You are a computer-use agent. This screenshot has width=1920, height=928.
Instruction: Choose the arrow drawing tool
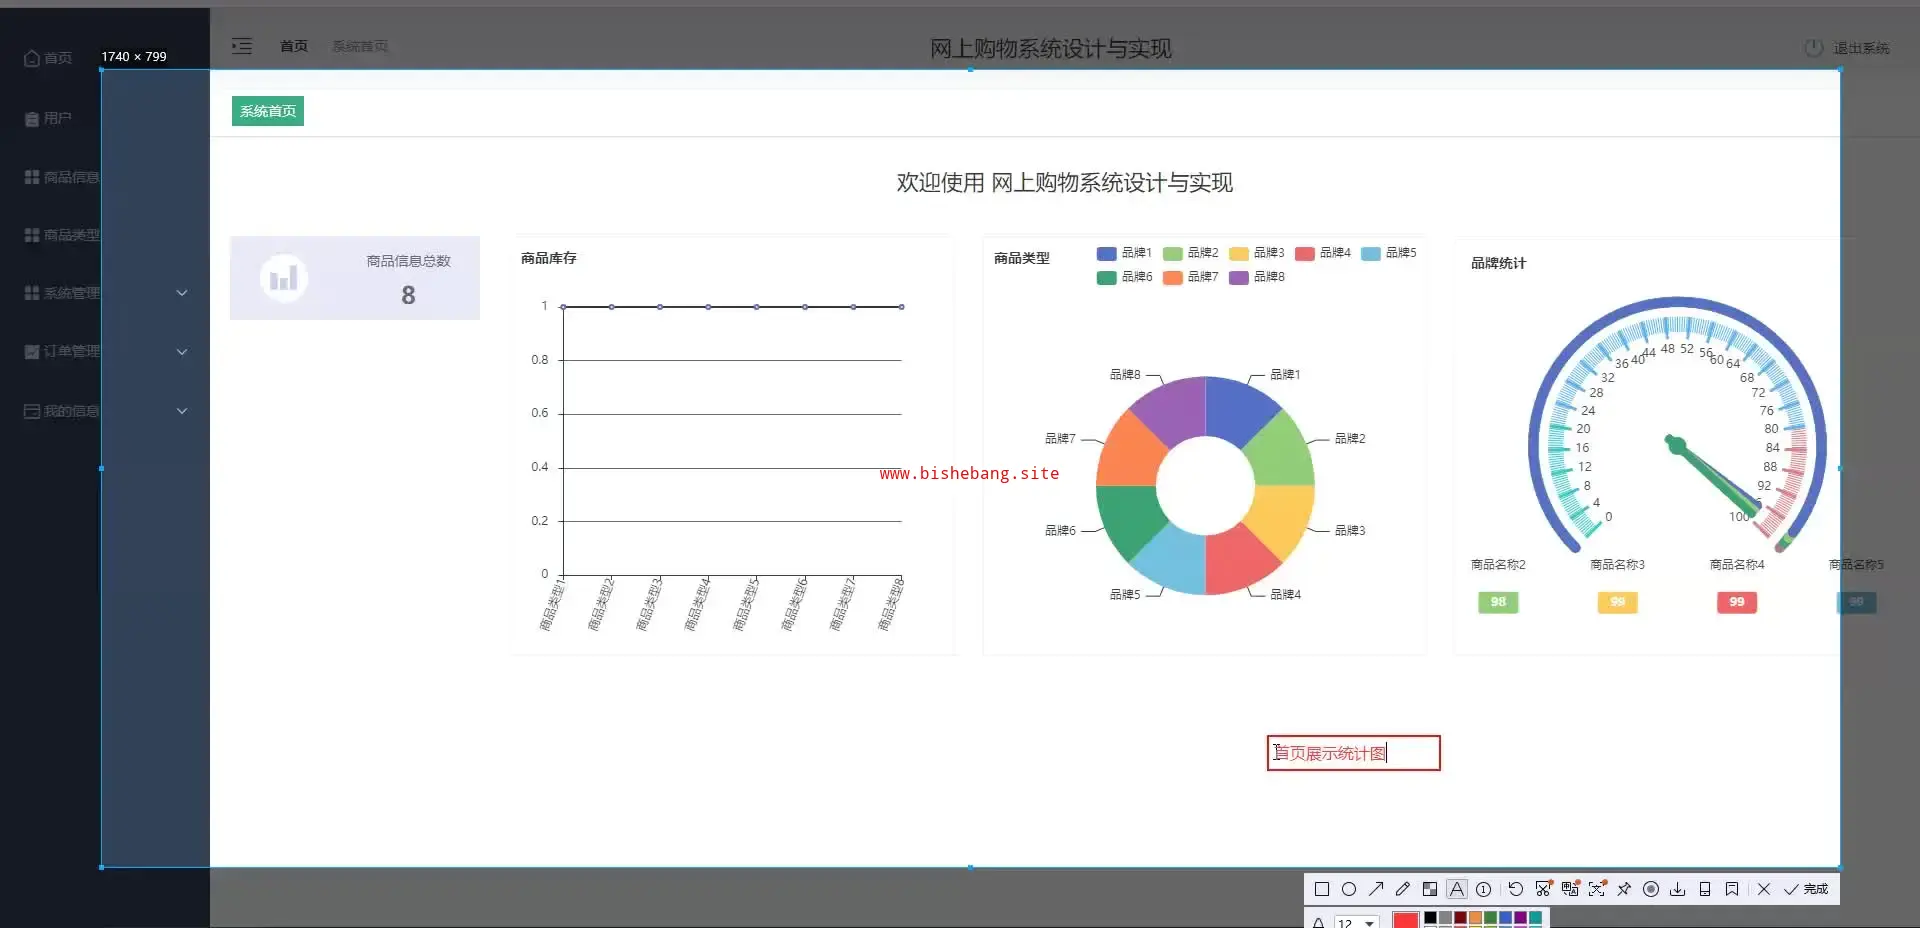(x=1376, y=889)
